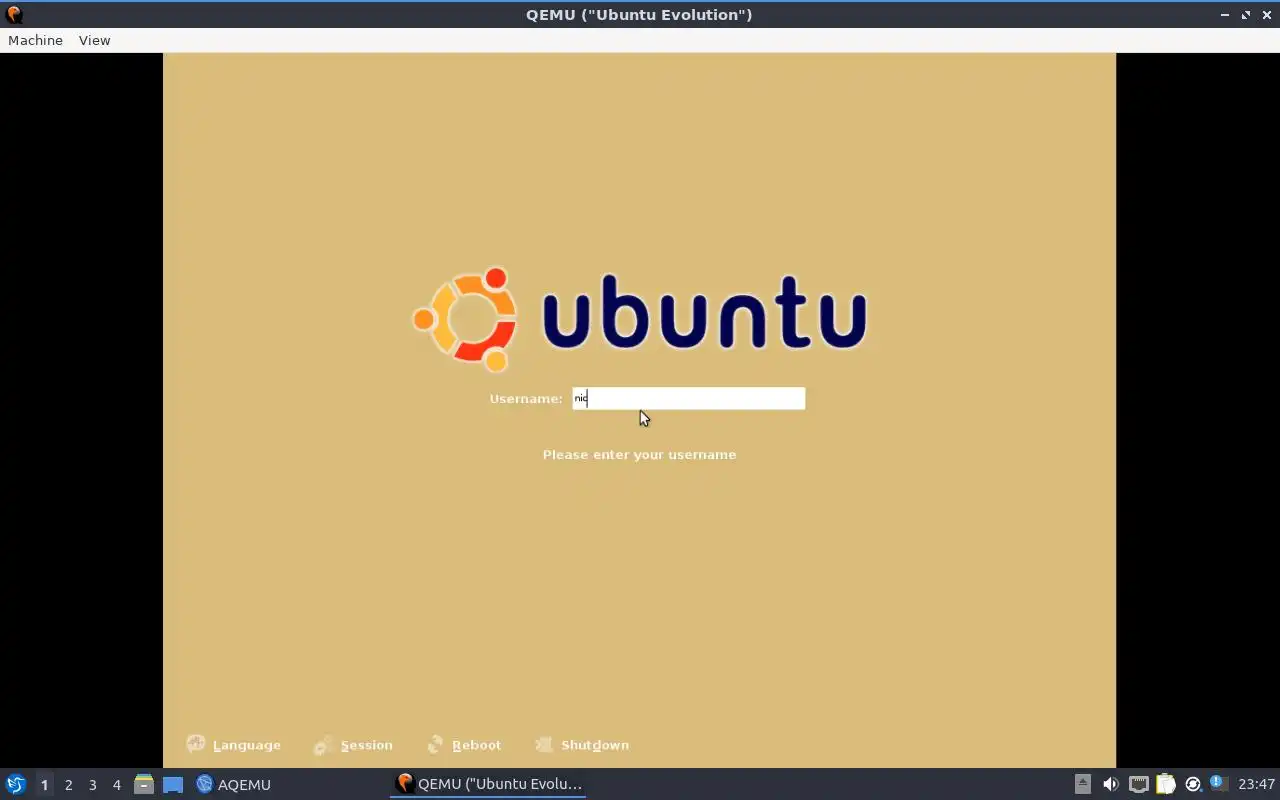Viewport: 1280px width, 800px height.
Task: Launch the file manager from the panel
Action: 144,784
